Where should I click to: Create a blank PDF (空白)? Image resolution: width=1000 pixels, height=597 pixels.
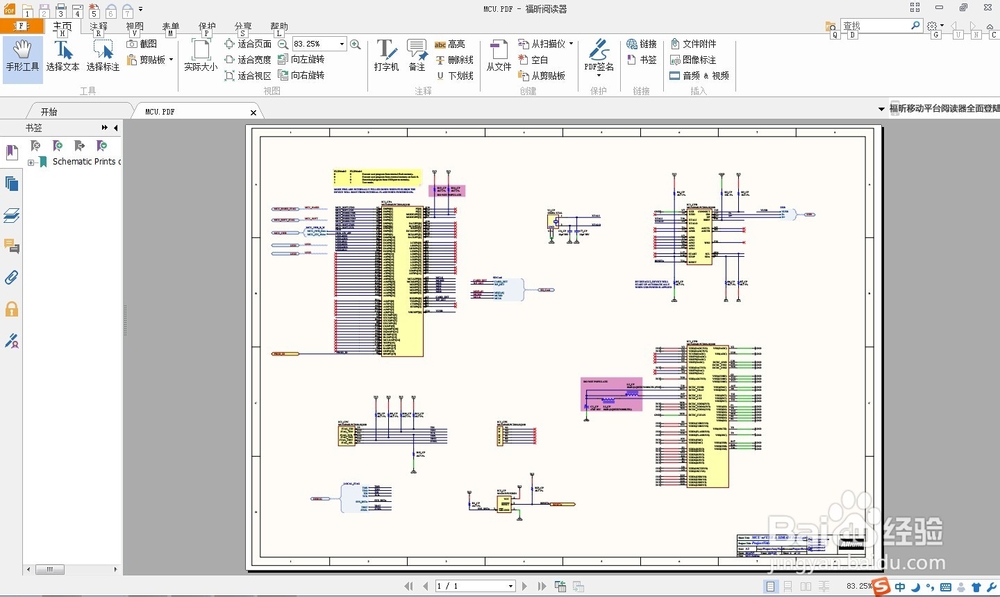(x=533, y=60)
